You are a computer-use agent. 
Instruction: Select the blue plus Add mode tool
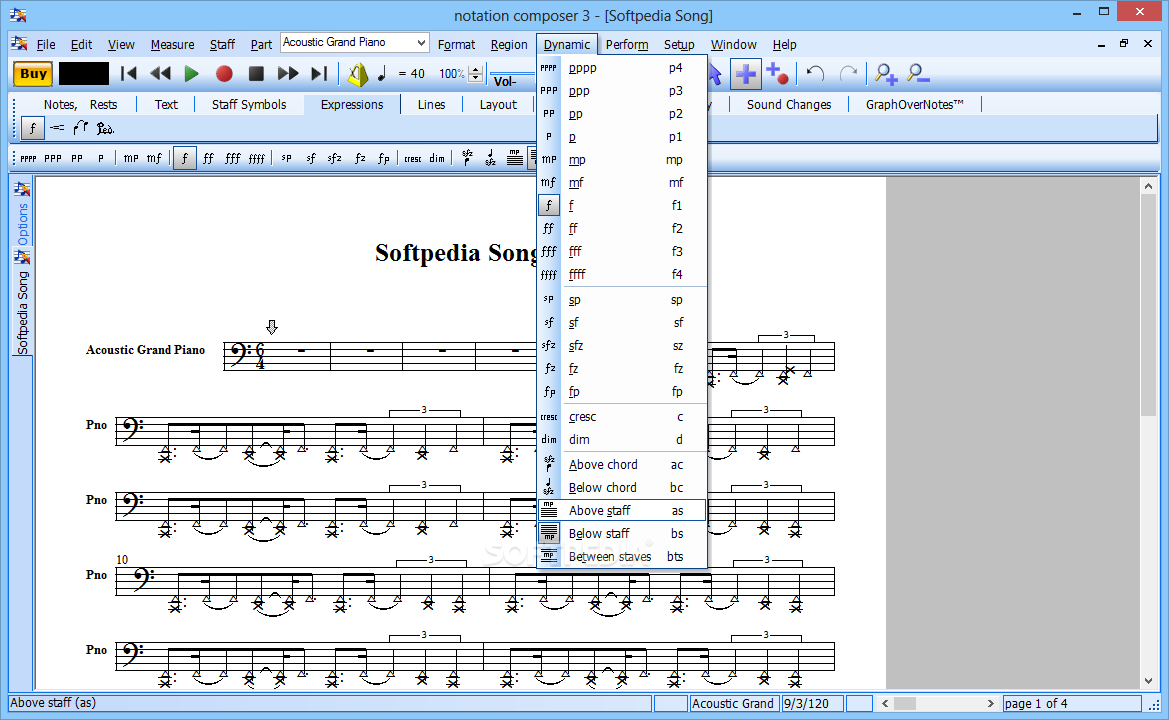click(746, 73)
